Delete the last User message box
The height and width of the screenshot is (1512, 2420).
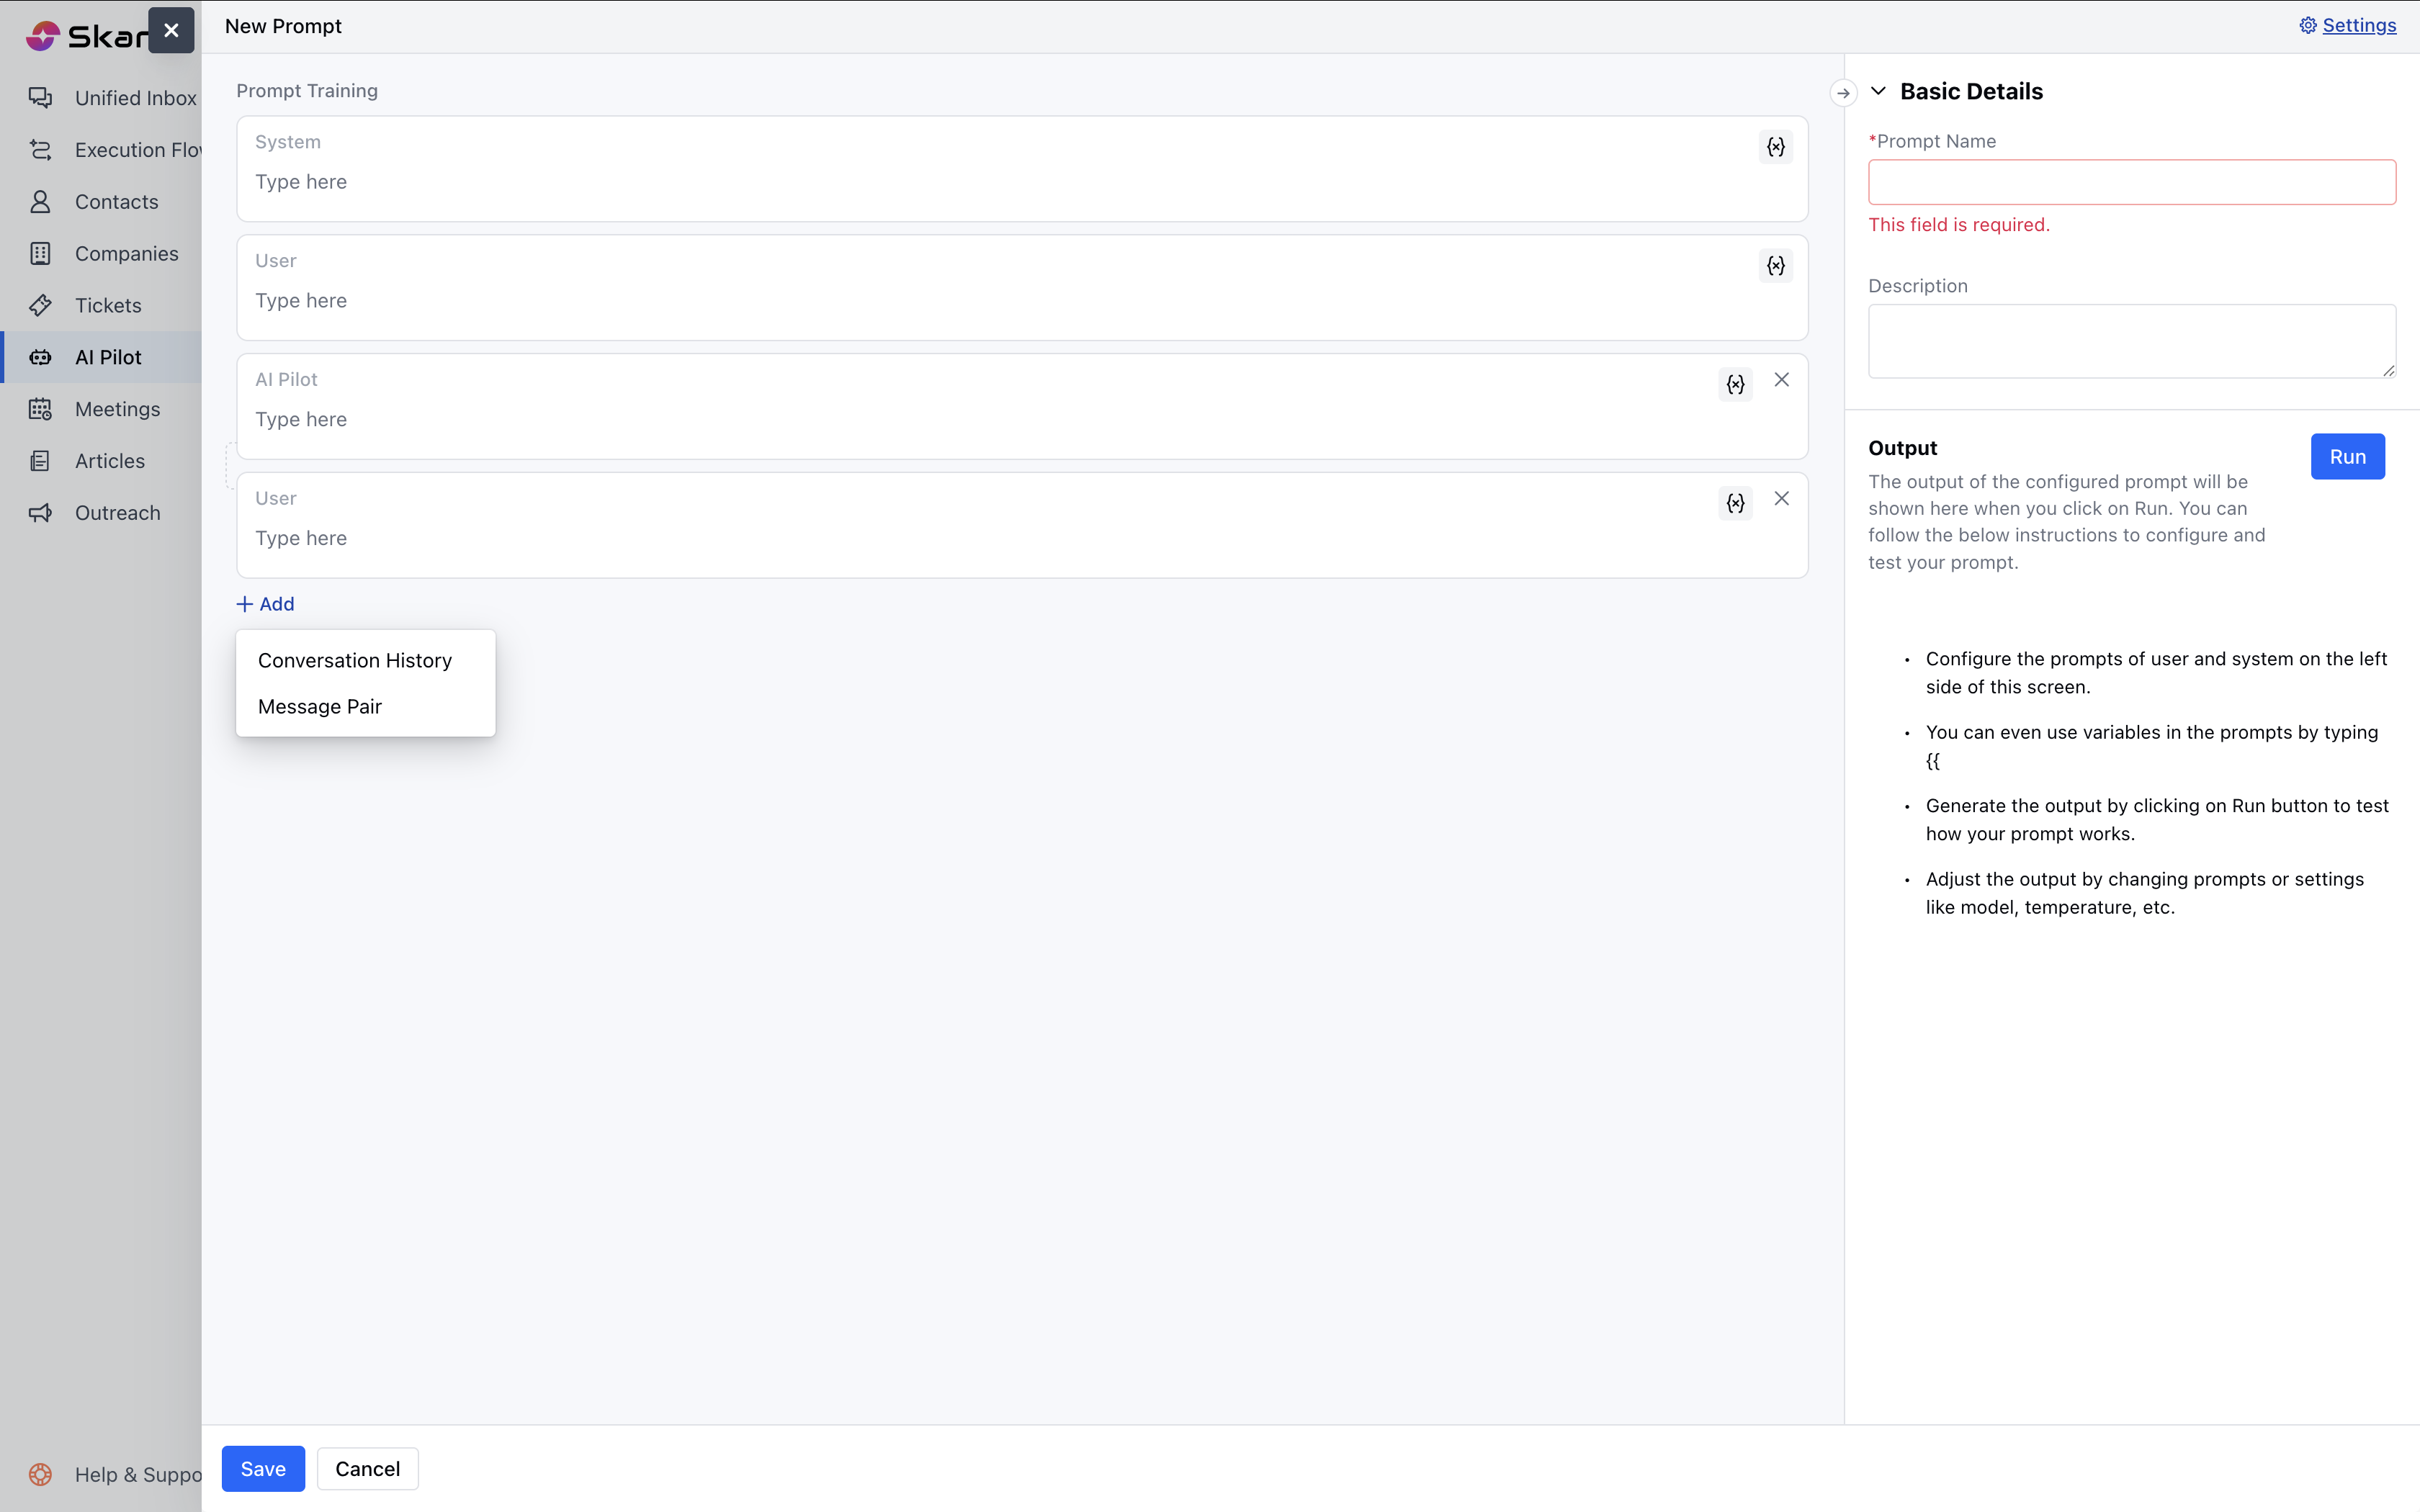coord(1781,499)
